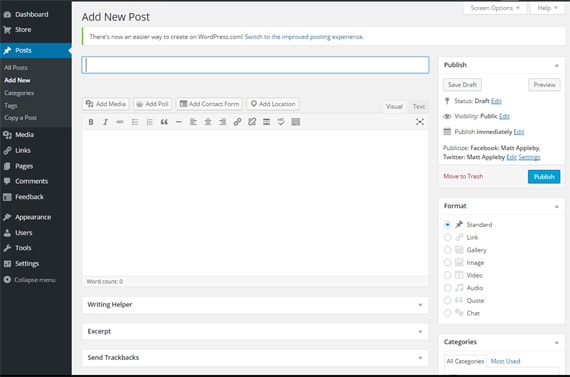Image resolution: width=570 pixels, height=377 pixels.
Task: Click Move to Trash link
Action: click(x=463, y=176)
